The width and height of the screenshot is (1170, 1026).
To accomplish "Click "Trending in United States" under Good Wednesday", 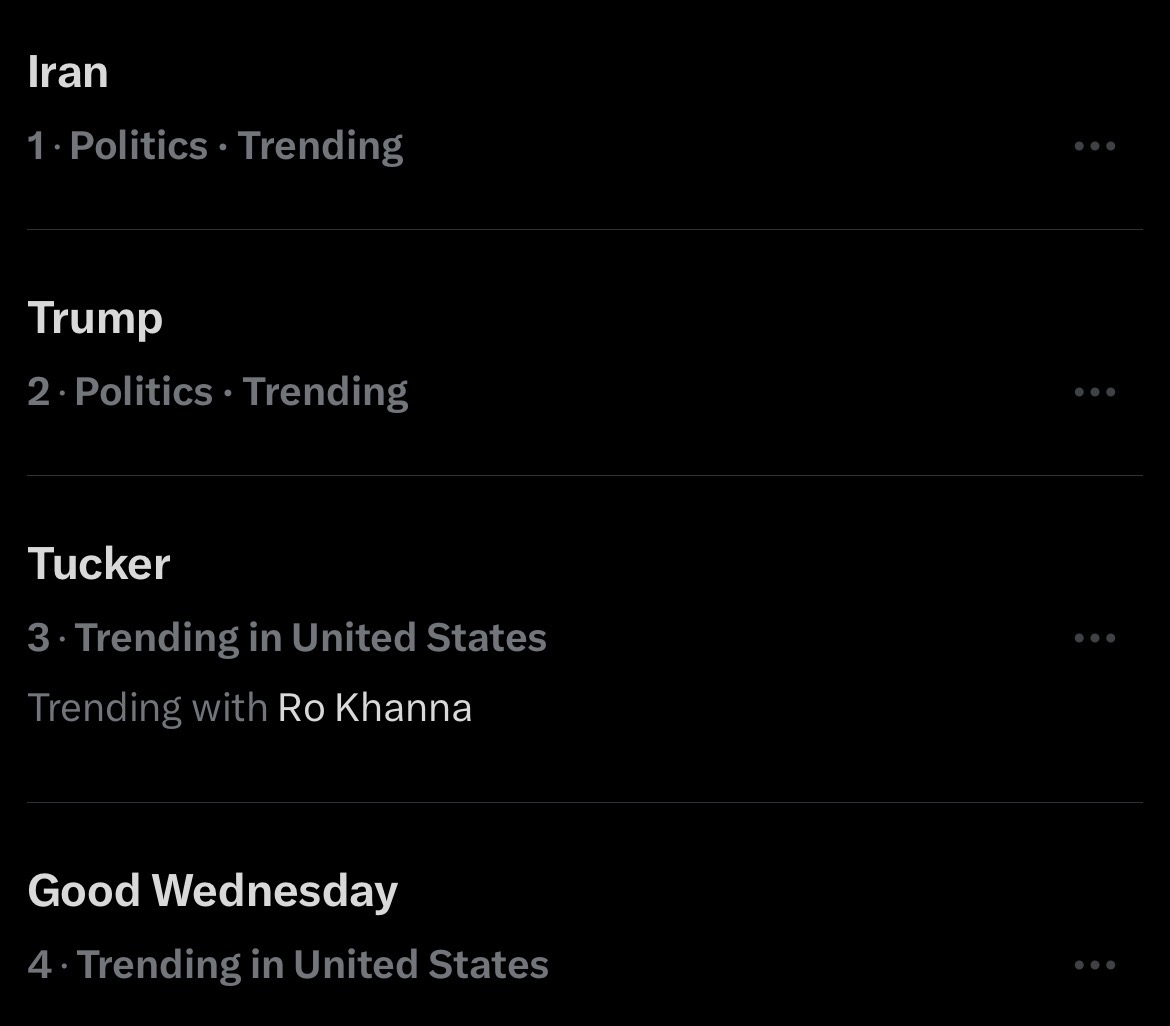I will tap(313, 965).
